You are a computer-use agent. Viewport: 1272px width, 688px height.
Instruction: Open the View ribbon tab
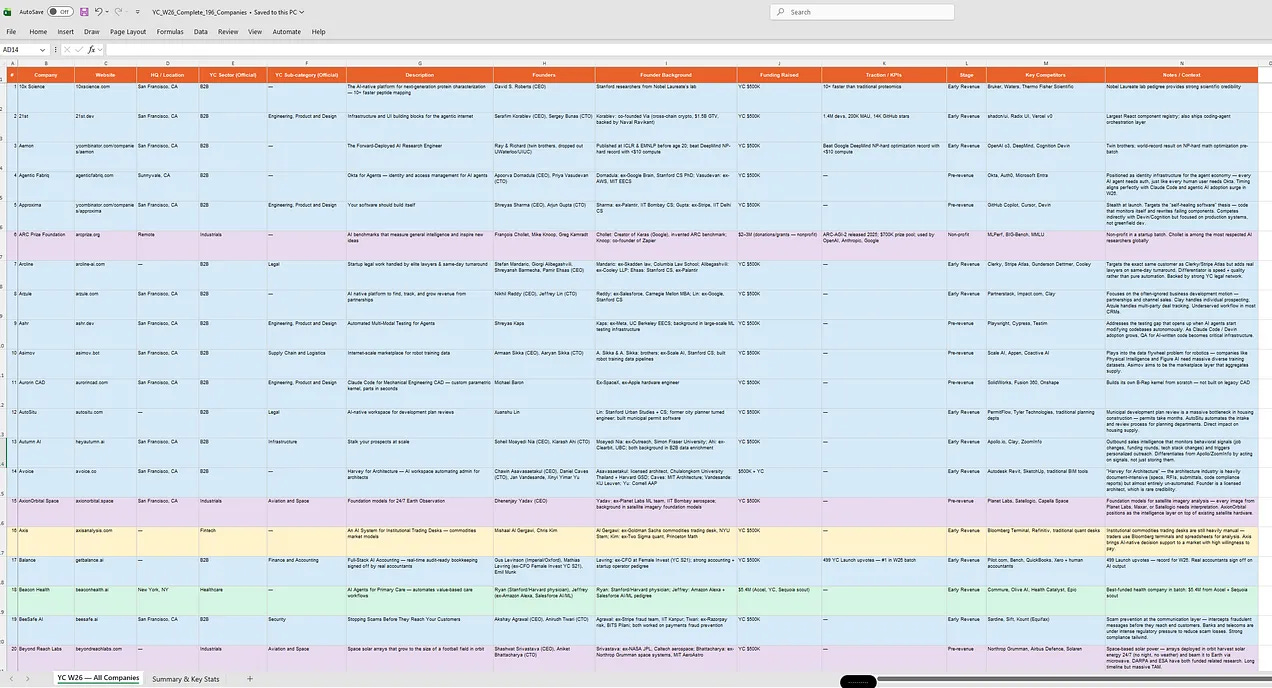[255, 32]
